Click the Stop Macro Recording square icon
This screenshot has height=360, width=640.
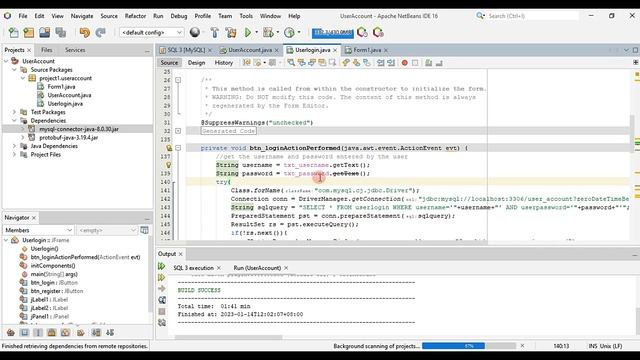coord(415,63)
